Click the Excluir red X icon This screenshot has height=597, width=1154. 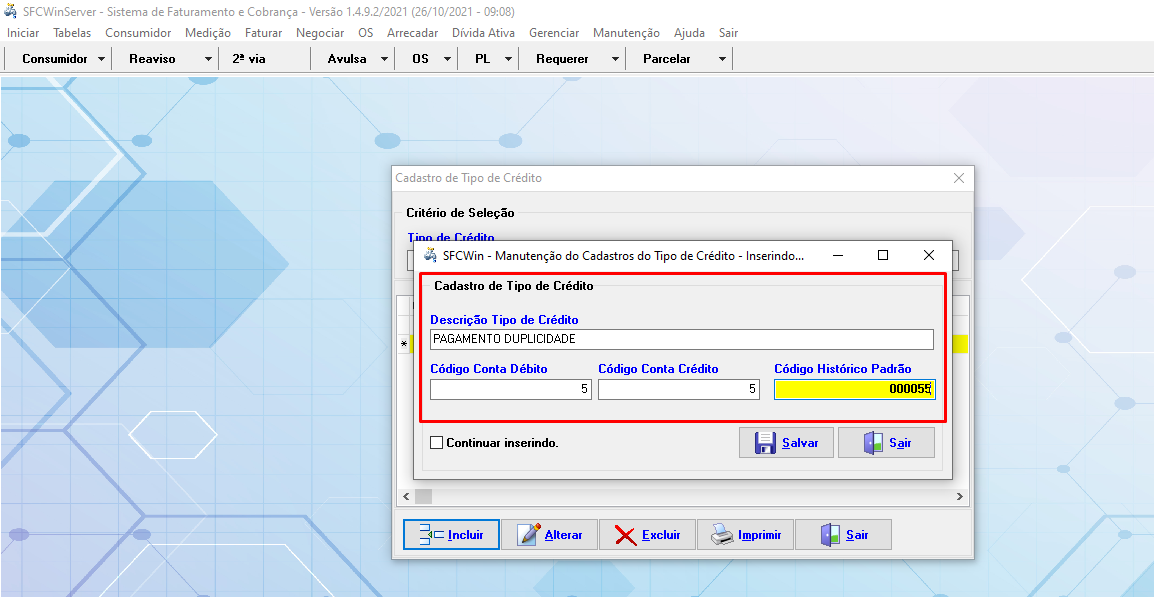tap(626, 535)
